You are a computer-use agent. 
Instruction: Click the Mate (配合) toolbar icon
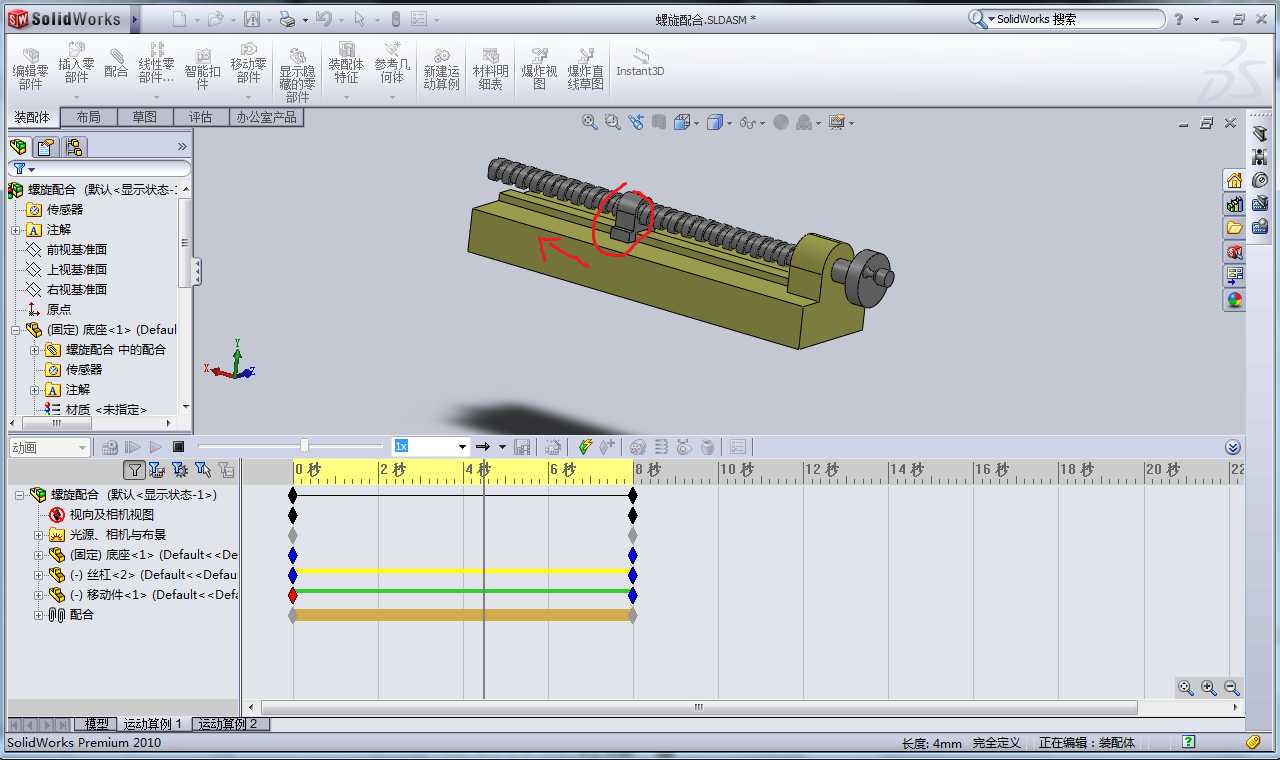pos(116,64)
